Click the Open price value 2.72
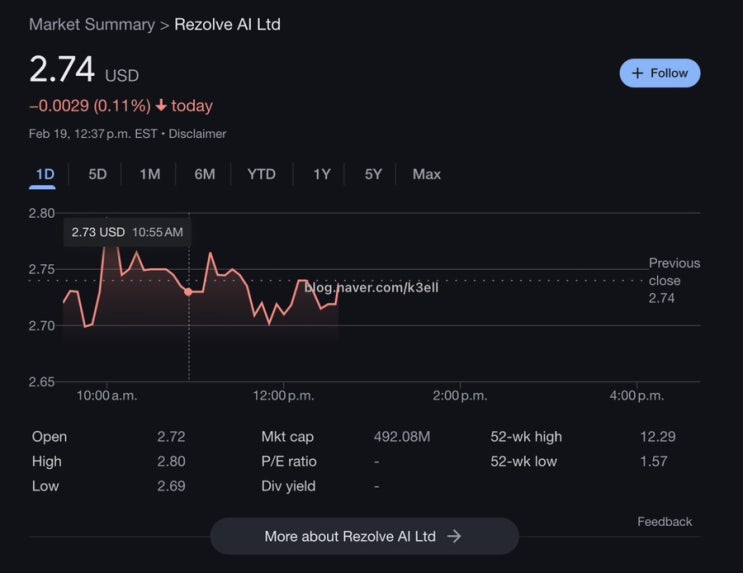743x573 pixels. [171, 437]
